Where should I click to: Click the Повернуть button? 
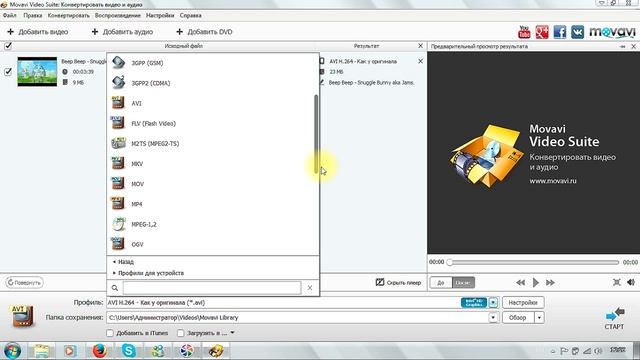[24, 282]
